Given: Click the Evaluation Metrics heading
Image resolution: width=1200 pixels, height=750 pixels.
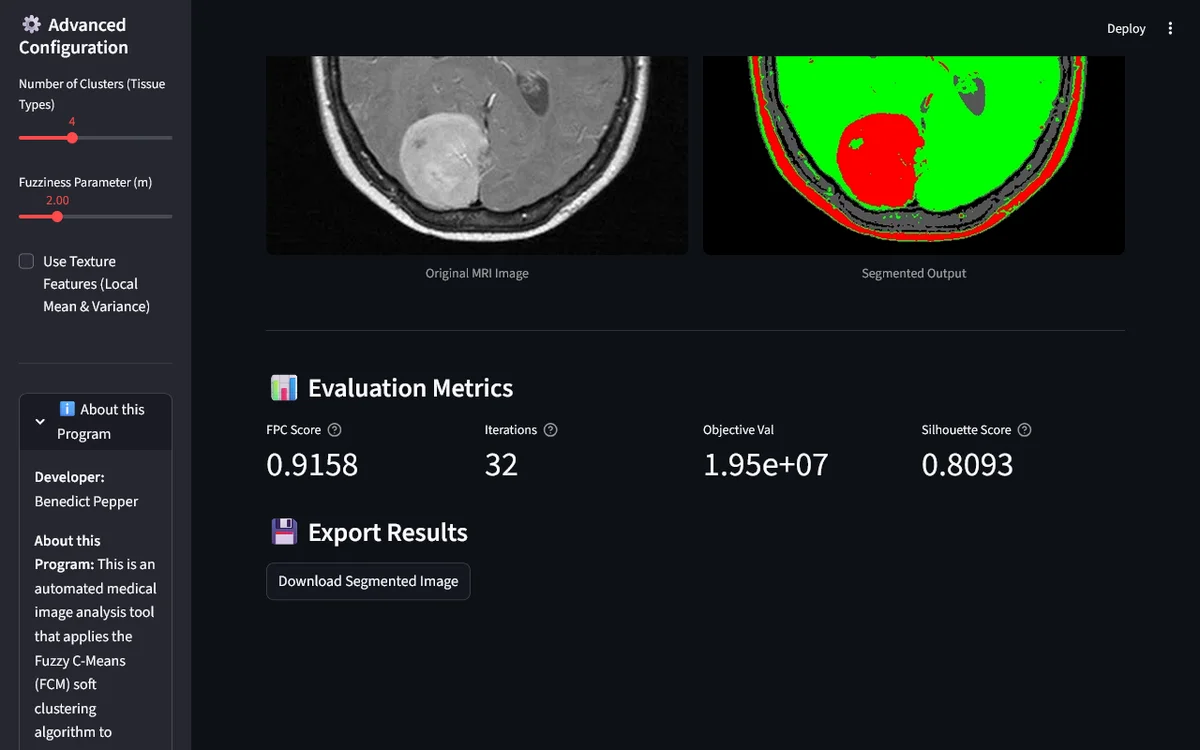Looking at the screenshot, I should (x=410, y=388).
